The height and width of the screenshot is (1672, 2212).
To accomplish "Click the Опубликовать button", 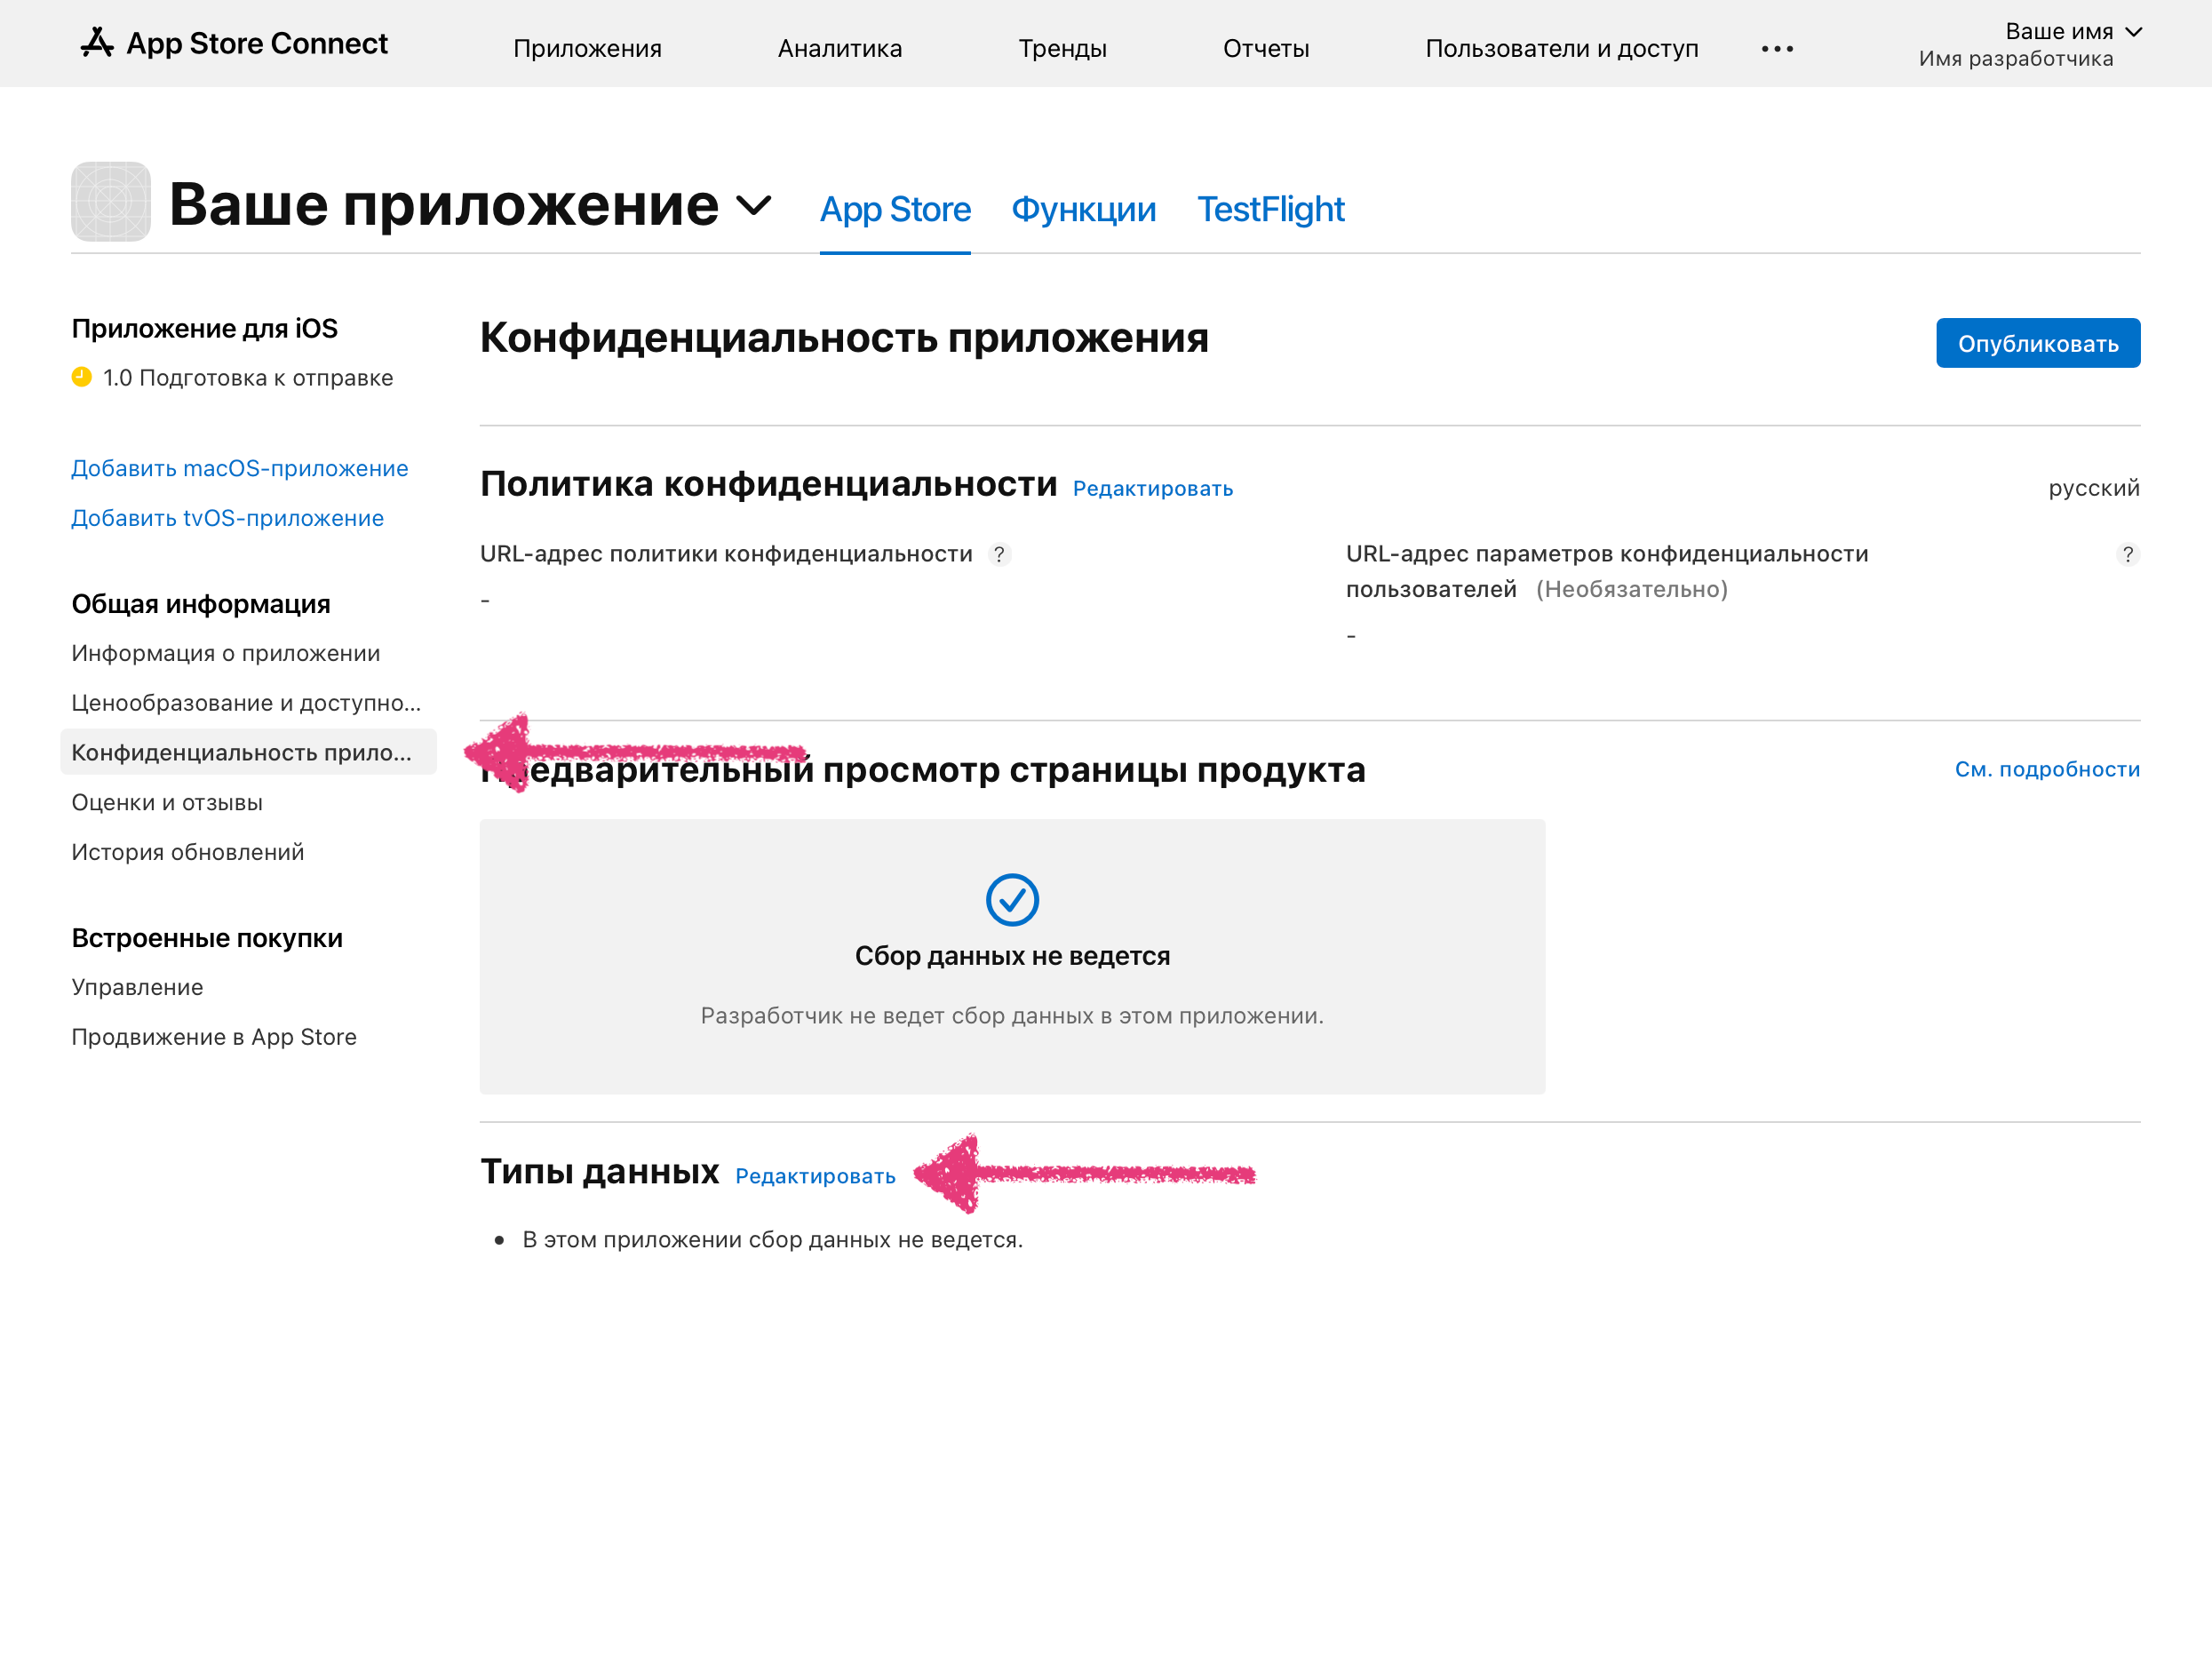I will coord(2038,343).
